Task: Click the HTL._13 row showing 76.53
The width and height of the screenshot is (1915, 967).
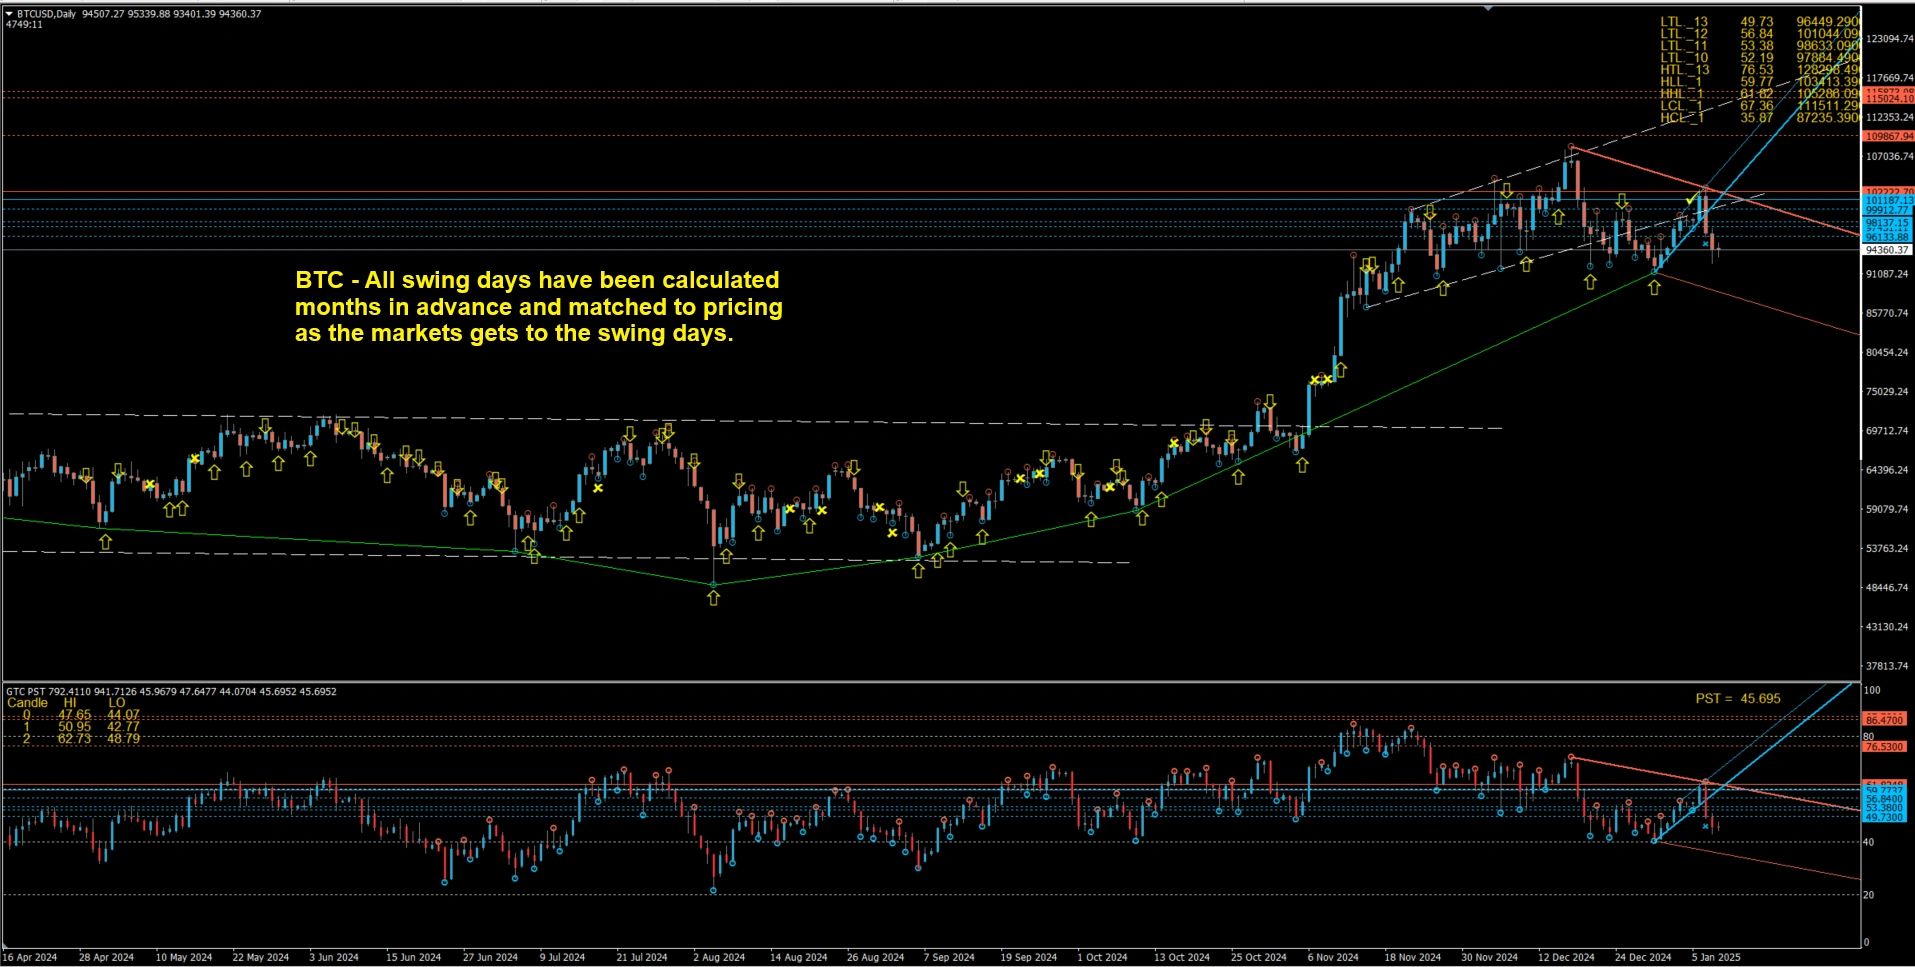Action: [x=1759, y=69]
